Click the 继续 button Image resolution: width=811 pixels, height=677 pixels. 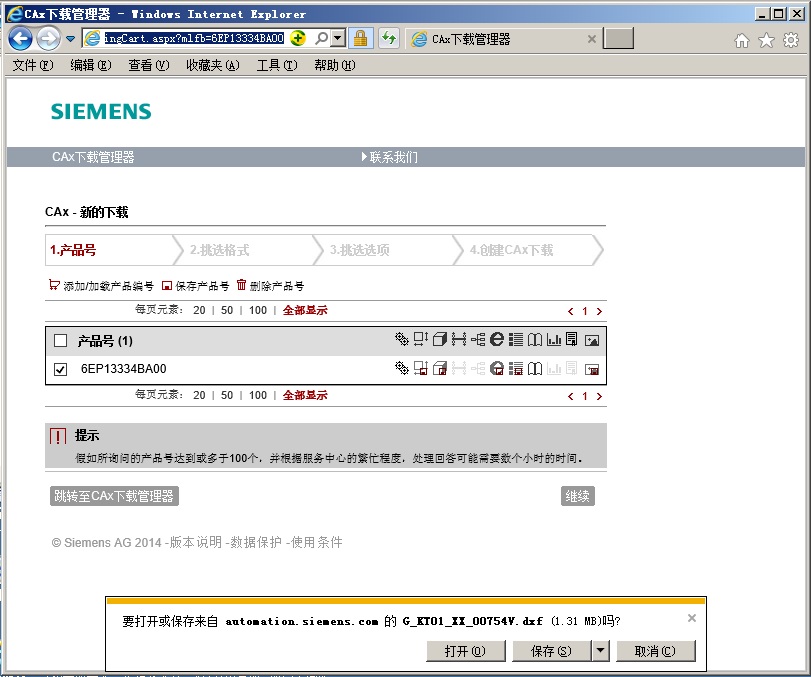(x=578, y=496)
